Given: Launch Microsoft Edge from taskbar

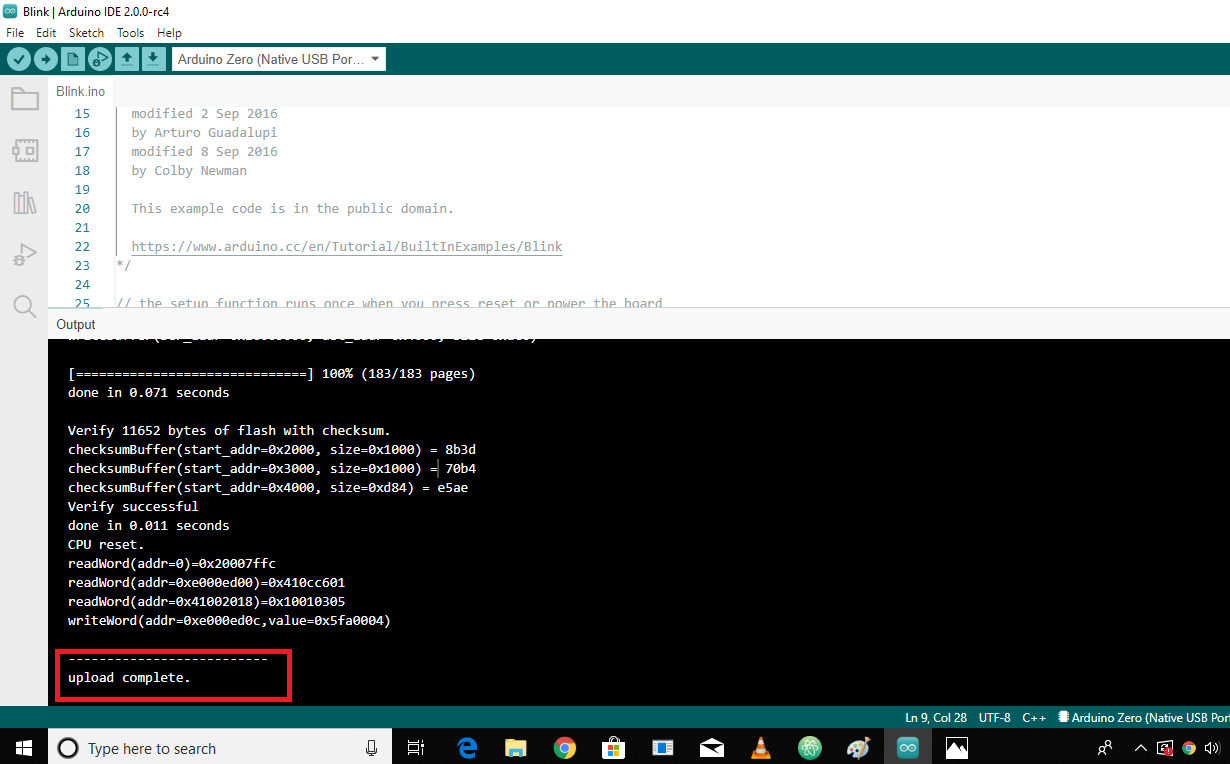Looking at the screenshot, I should [x=467, y=747].
